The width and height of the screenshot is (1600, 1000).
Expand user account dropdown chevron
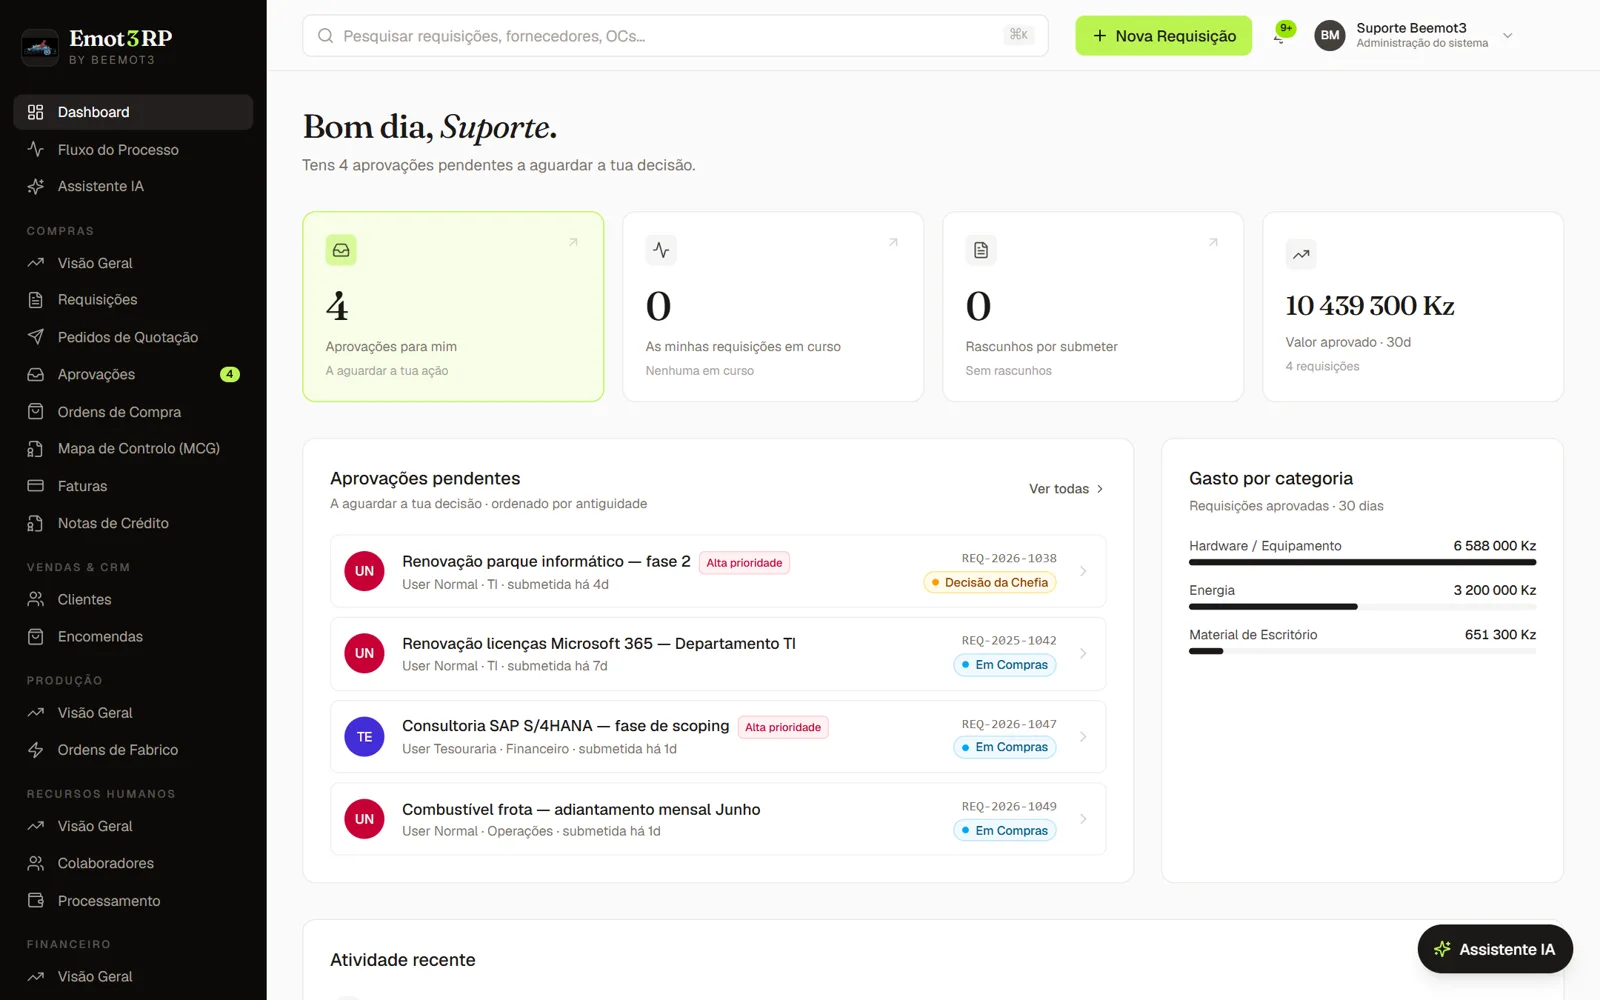click(1508, 36)
